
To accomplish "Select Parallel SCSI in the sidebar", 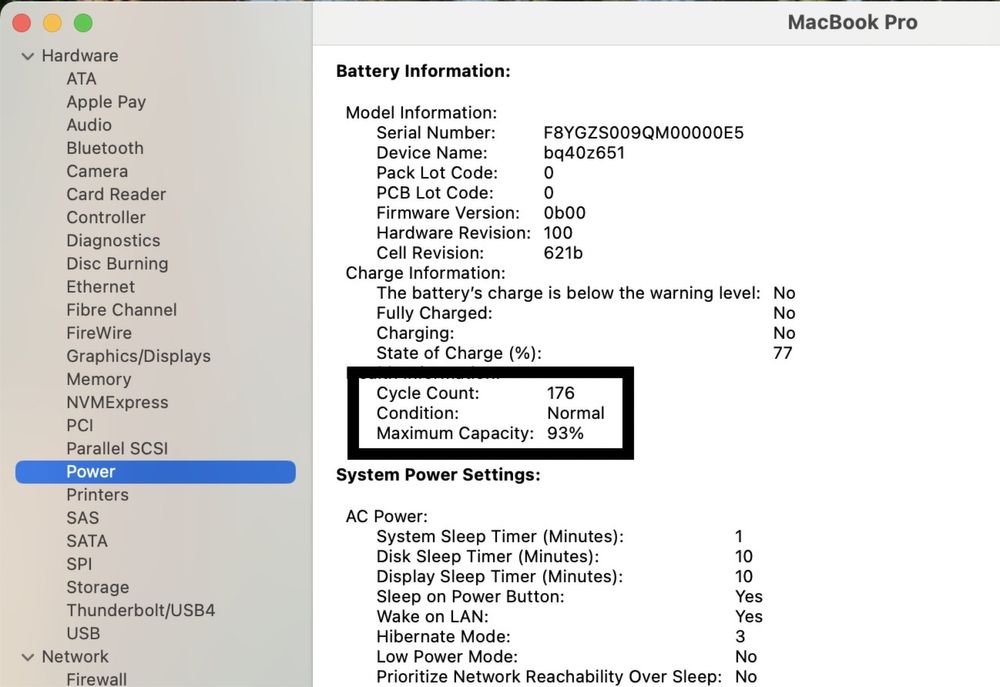I will pyautogui.click(x=117, y=448).
